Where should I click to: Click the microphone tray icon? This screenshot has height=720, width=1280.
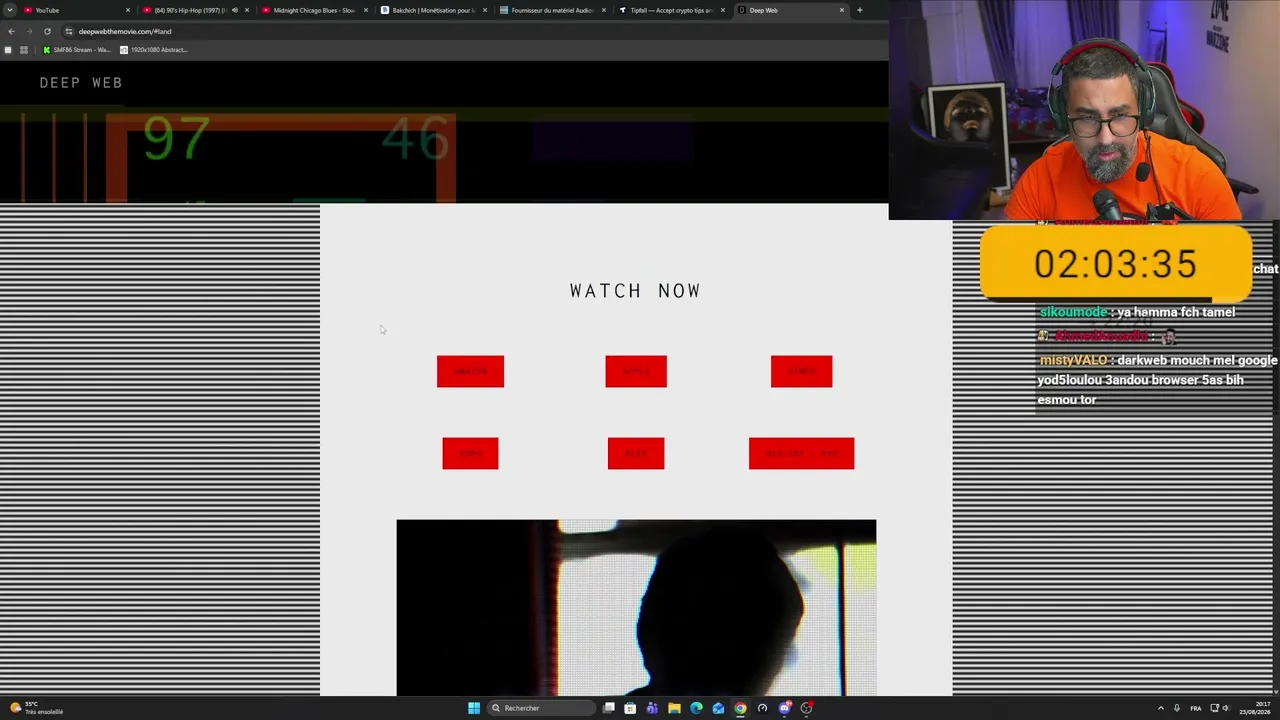[x=1177, y=708]
